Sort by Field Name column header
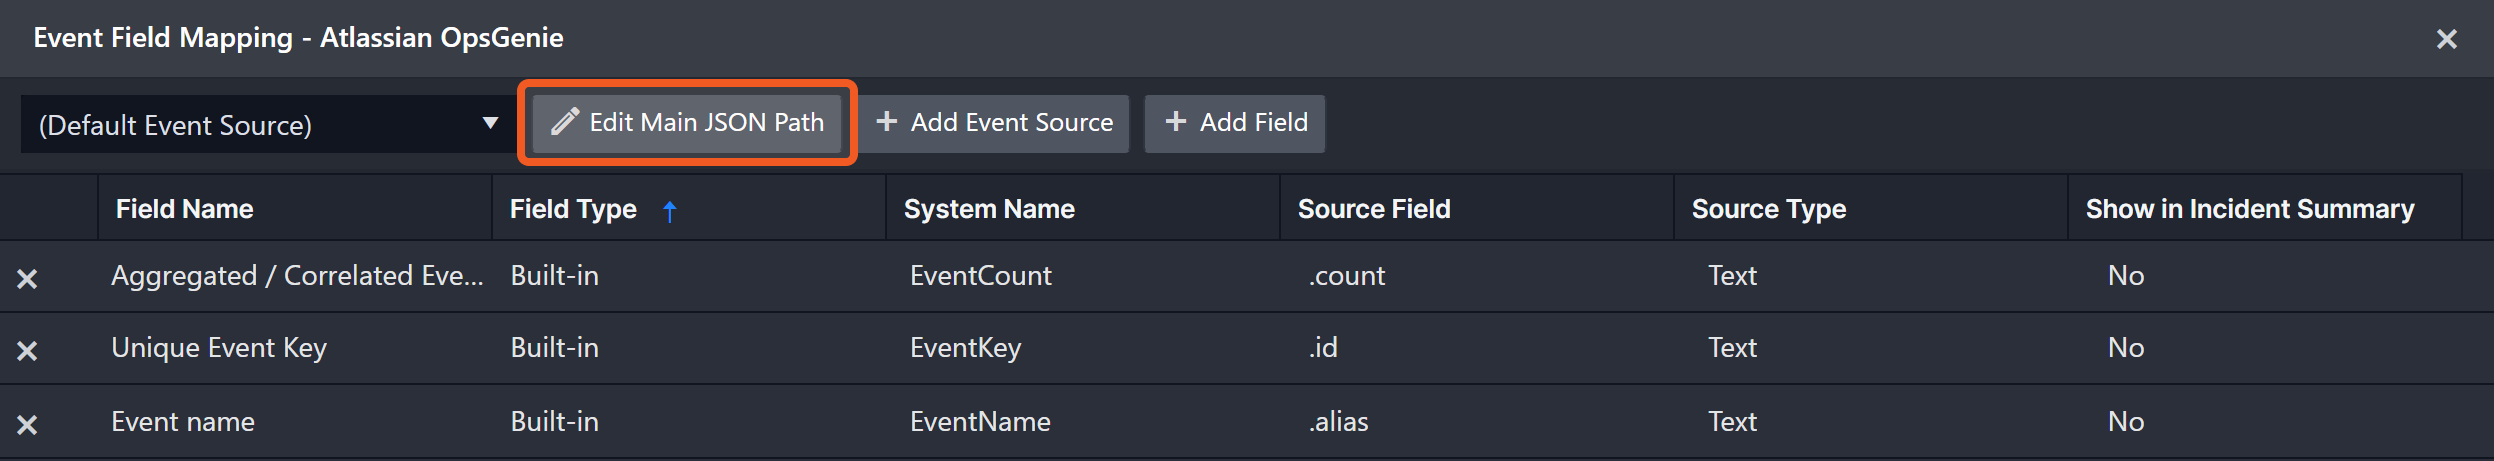The image size is (2494, 461). pyautogui.click(x=185, y=209)
